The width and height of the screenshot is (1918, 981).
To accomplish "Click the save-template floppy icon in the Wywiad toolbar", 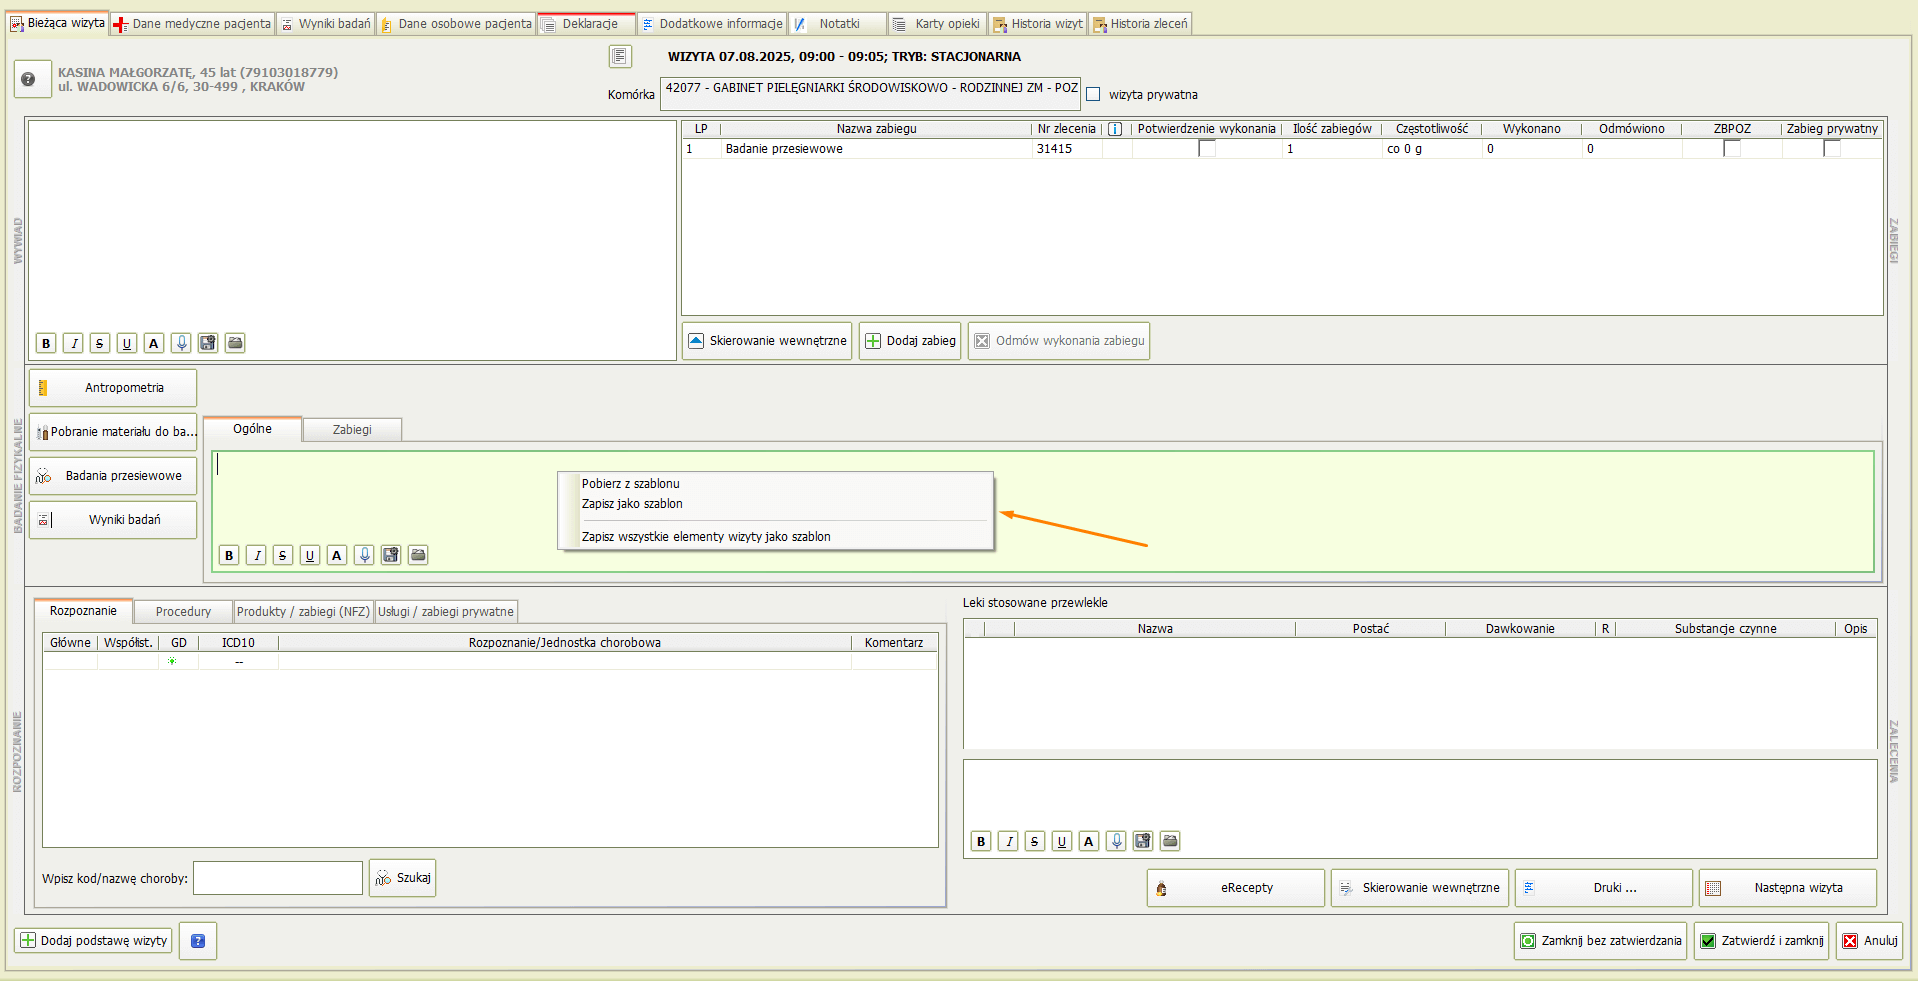I will coord(208,343).
